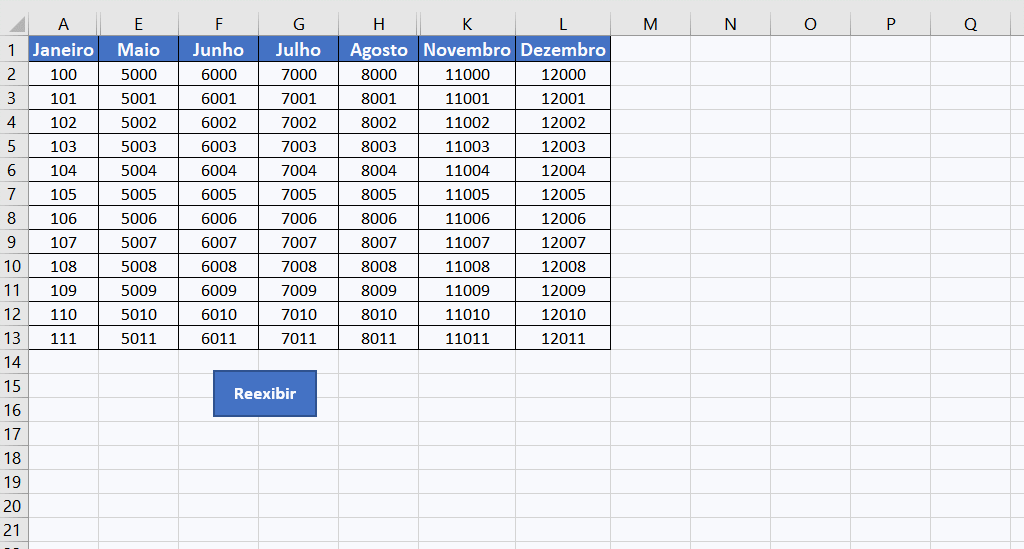The width and height of the screenshot is (1024, 549).
Task: Click the Janeiro header cell
Action: pos(63,50)
